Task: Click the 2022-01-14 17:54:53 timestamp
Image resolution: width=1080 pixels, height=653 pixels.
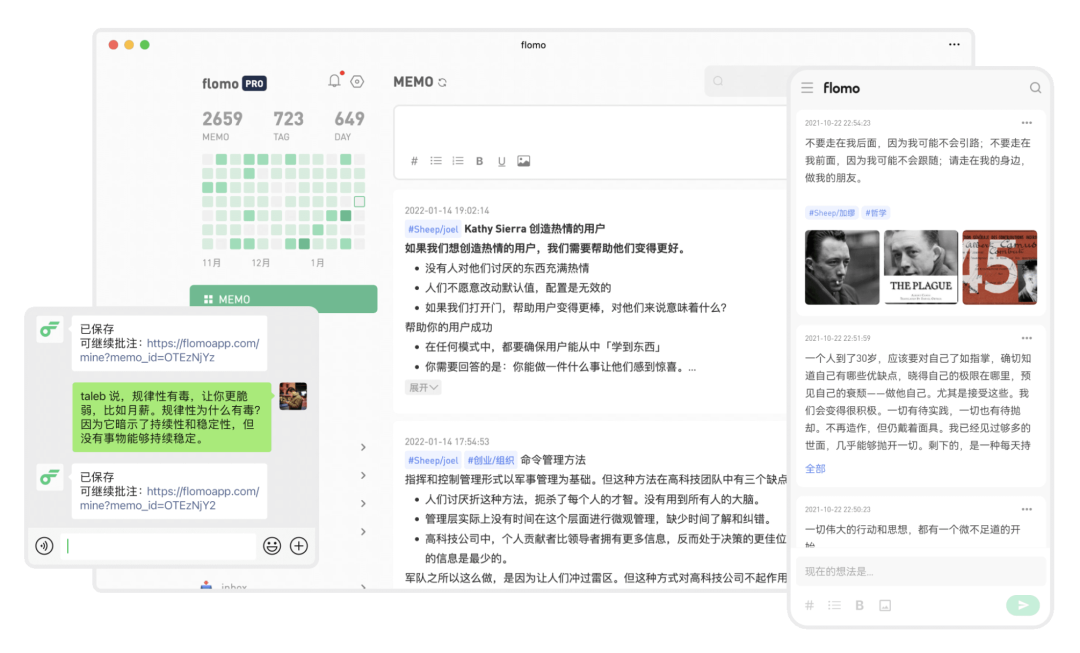Action: (x=447, y=442)
